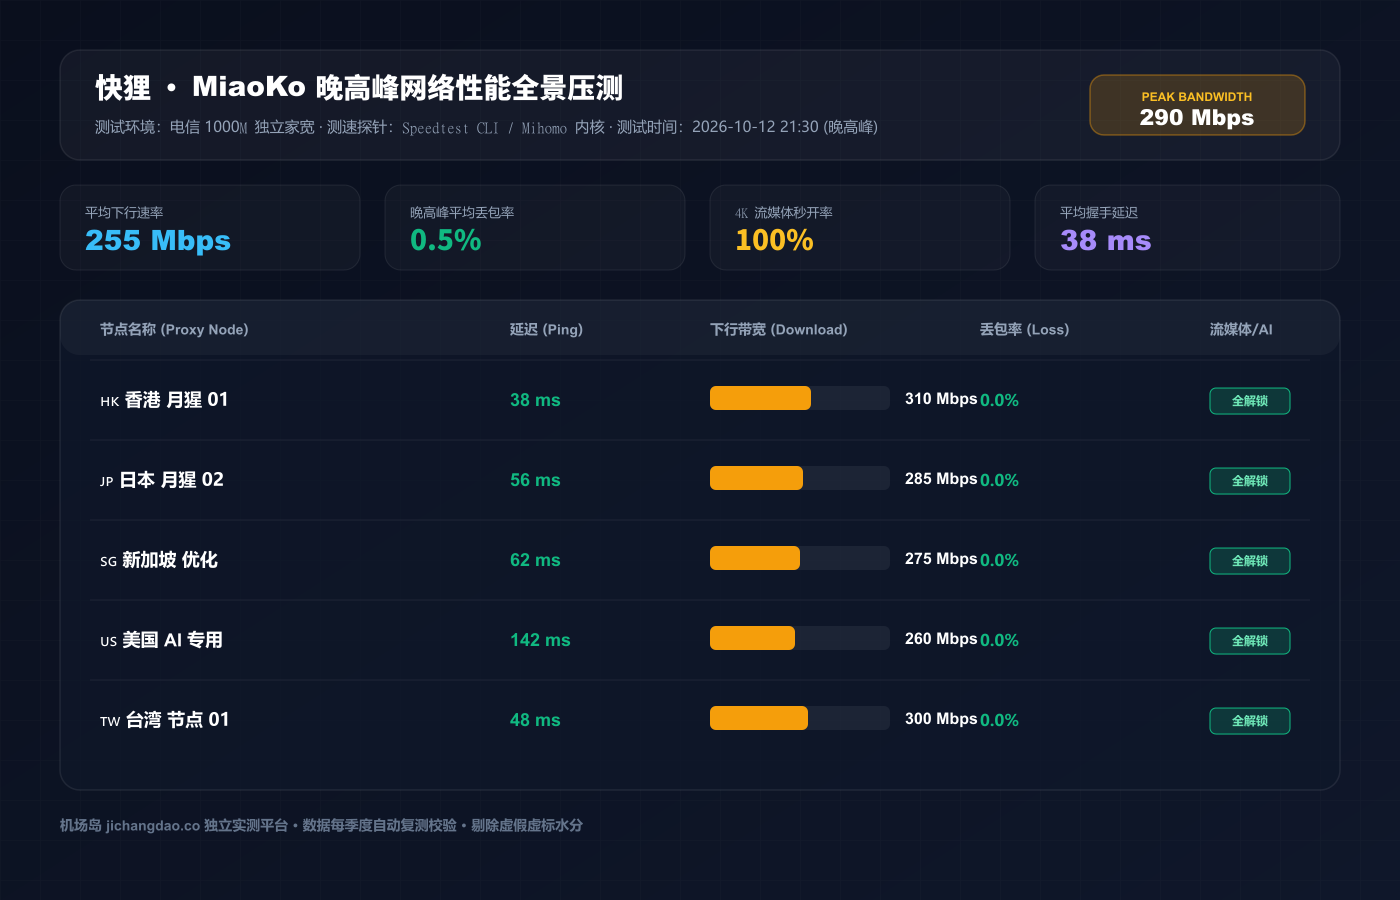Click the 测试环境 subtitle line under the title
The image size is (1400, 900).
pyautogui.click(x=486, y=127)
